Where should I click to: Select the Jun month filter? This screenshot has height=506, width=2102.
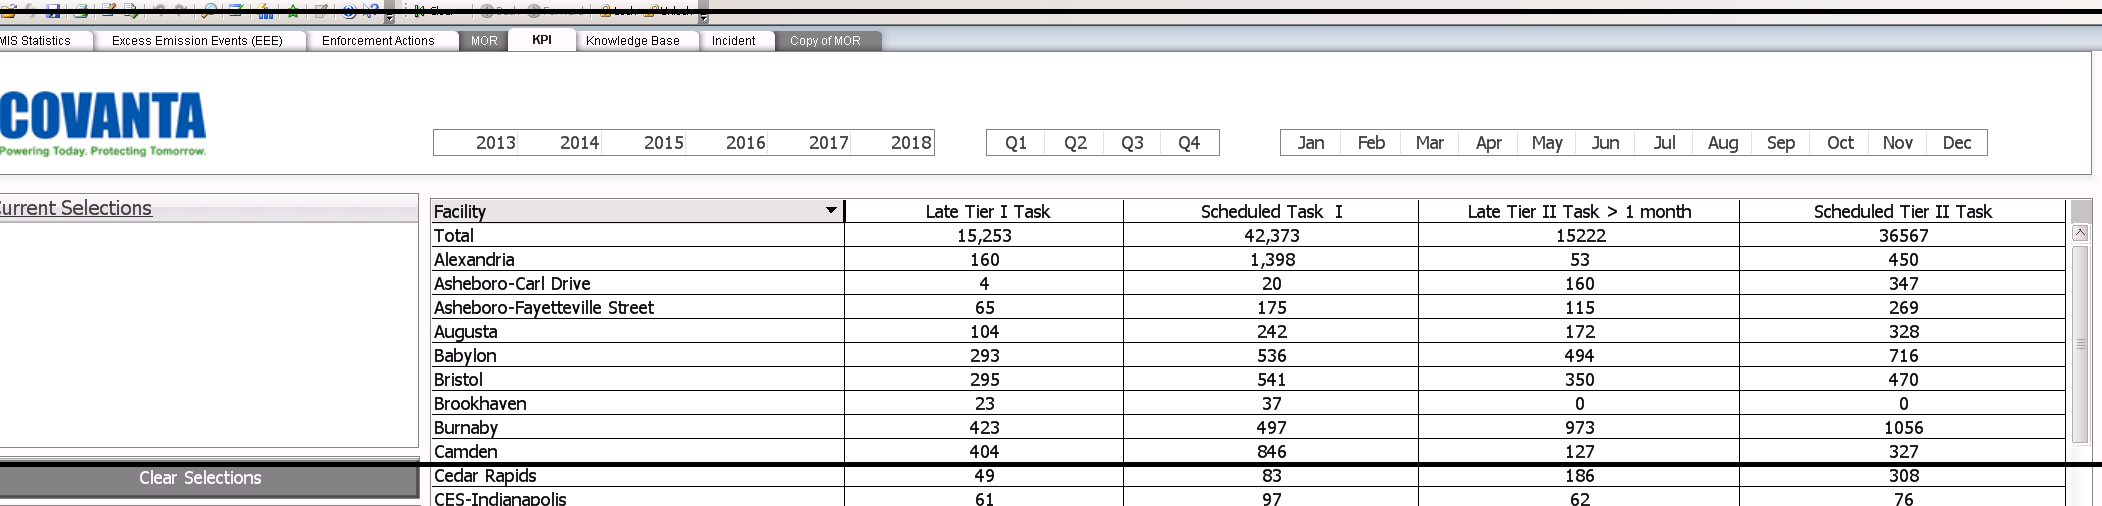pos(1605,143)
